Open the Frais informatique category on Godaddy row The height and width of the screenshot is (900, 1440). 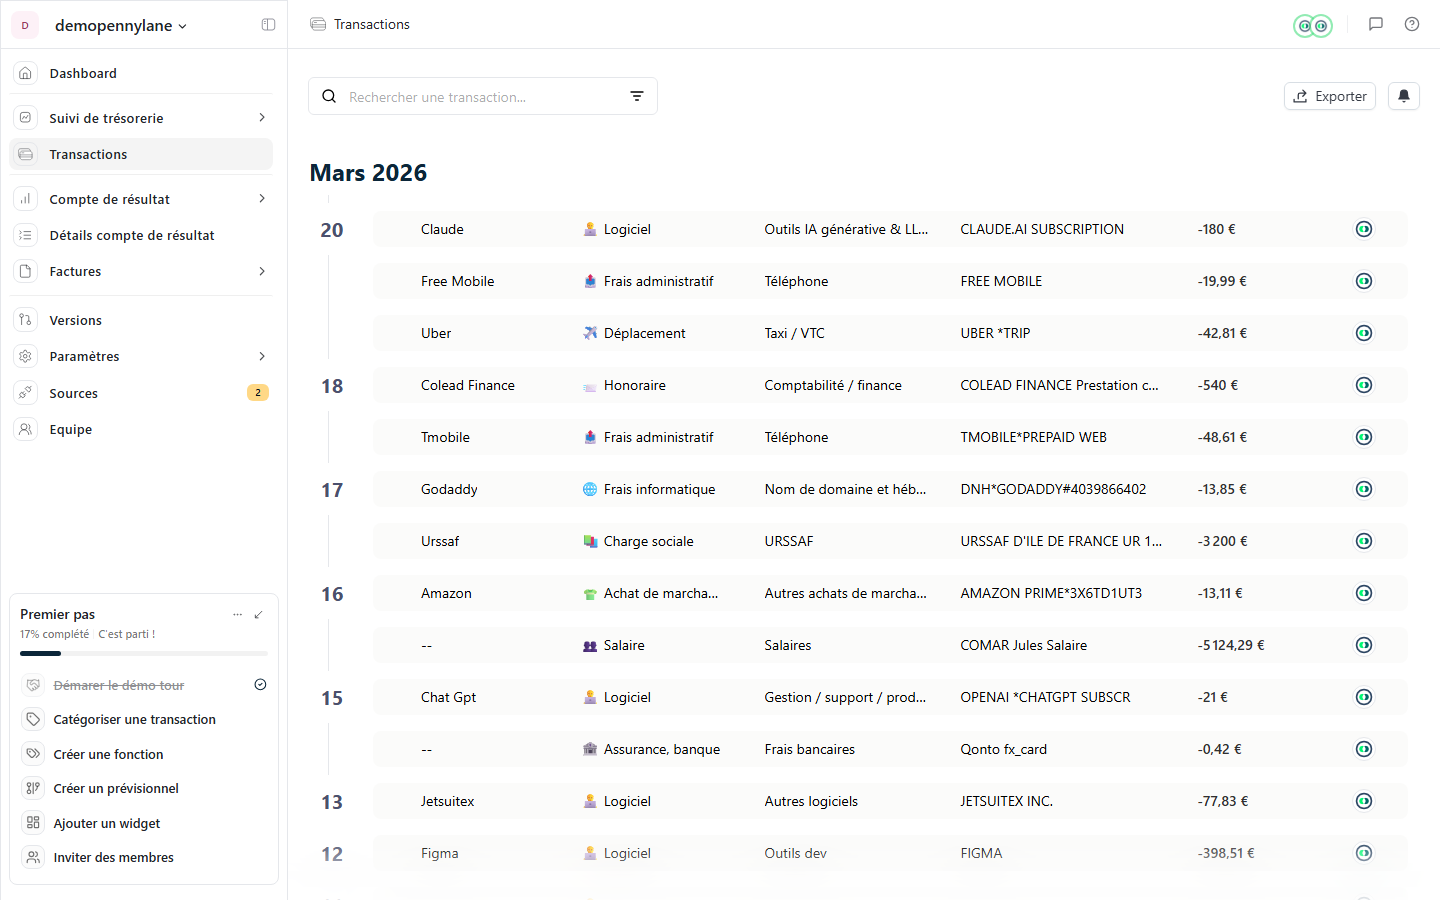tap(649, 489)
